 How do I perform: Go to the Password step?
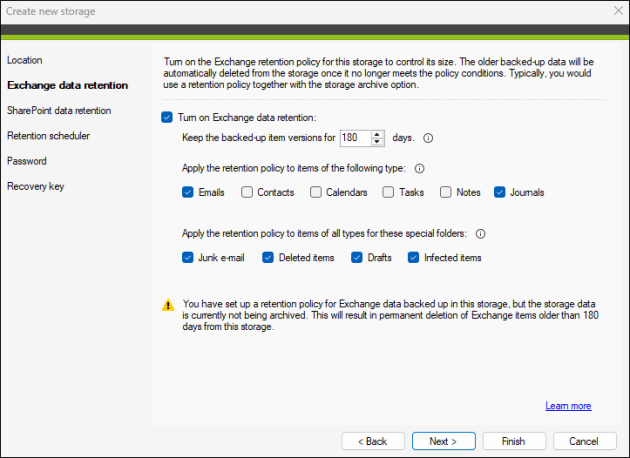27,161
